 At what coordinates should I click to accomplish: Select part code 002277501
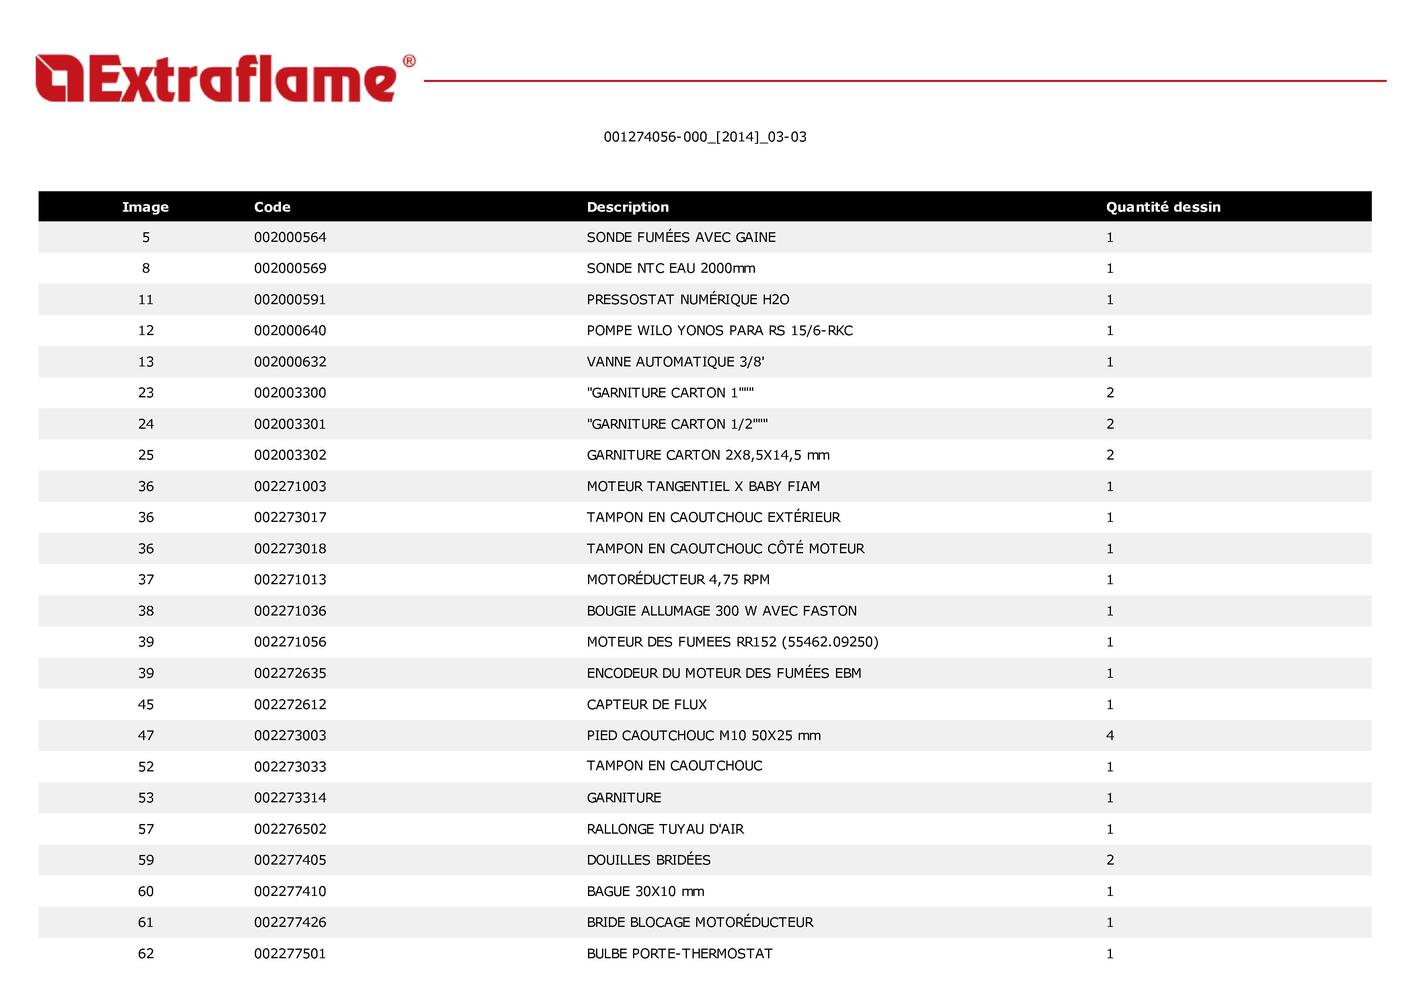[290, 954]
